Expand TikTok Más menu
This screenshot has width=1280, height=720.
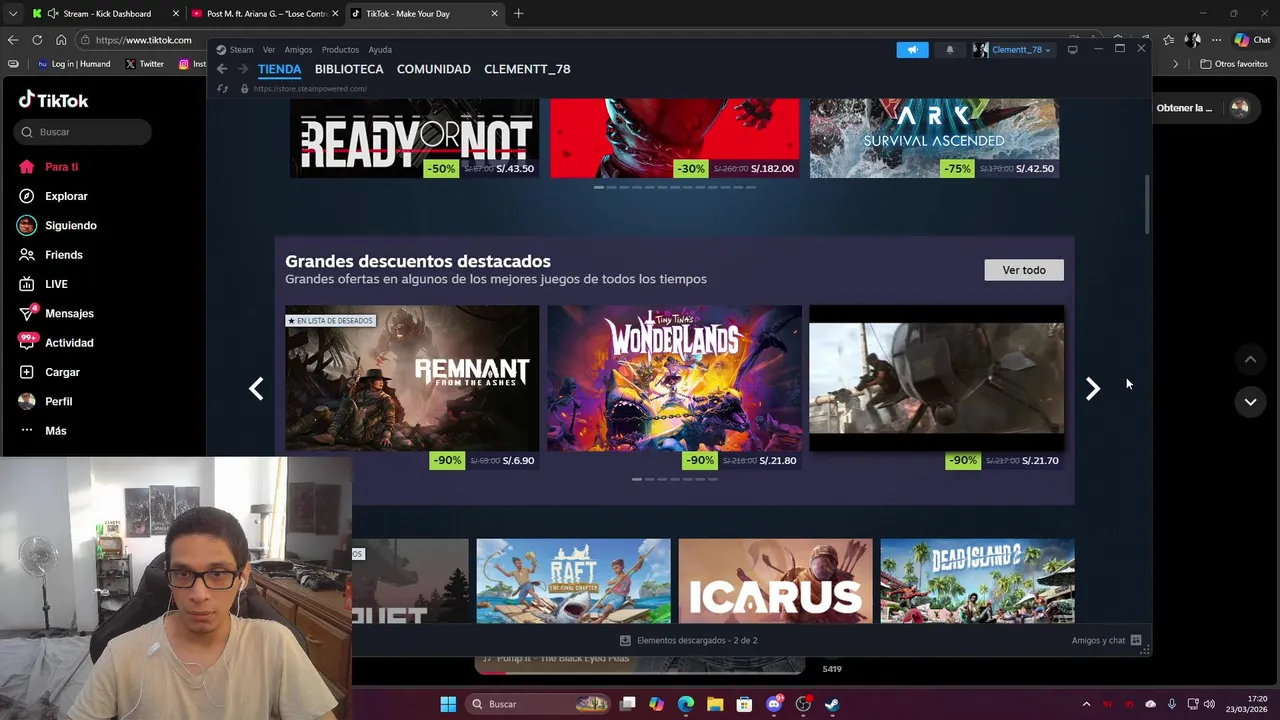42,431
